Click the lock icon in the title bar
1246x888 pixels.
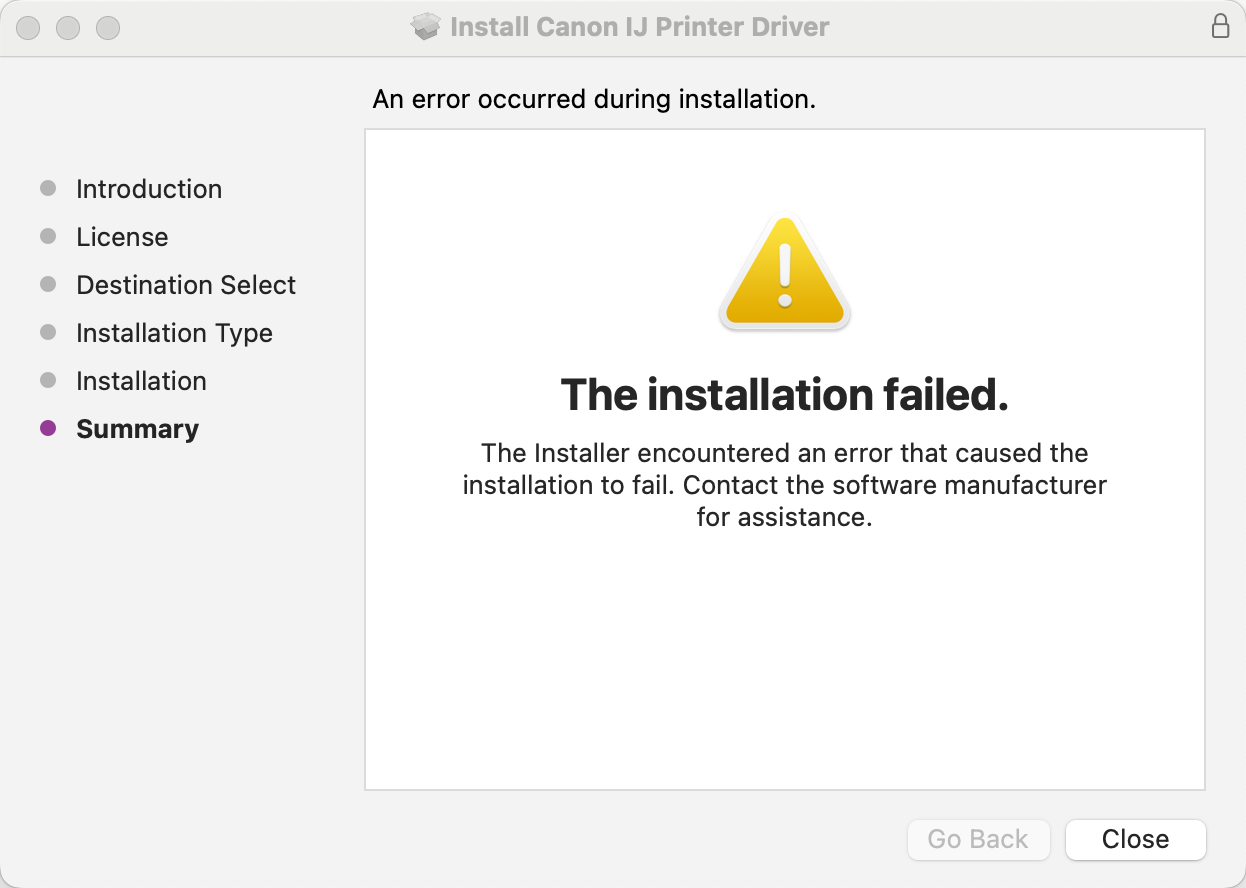[1220, 27]
